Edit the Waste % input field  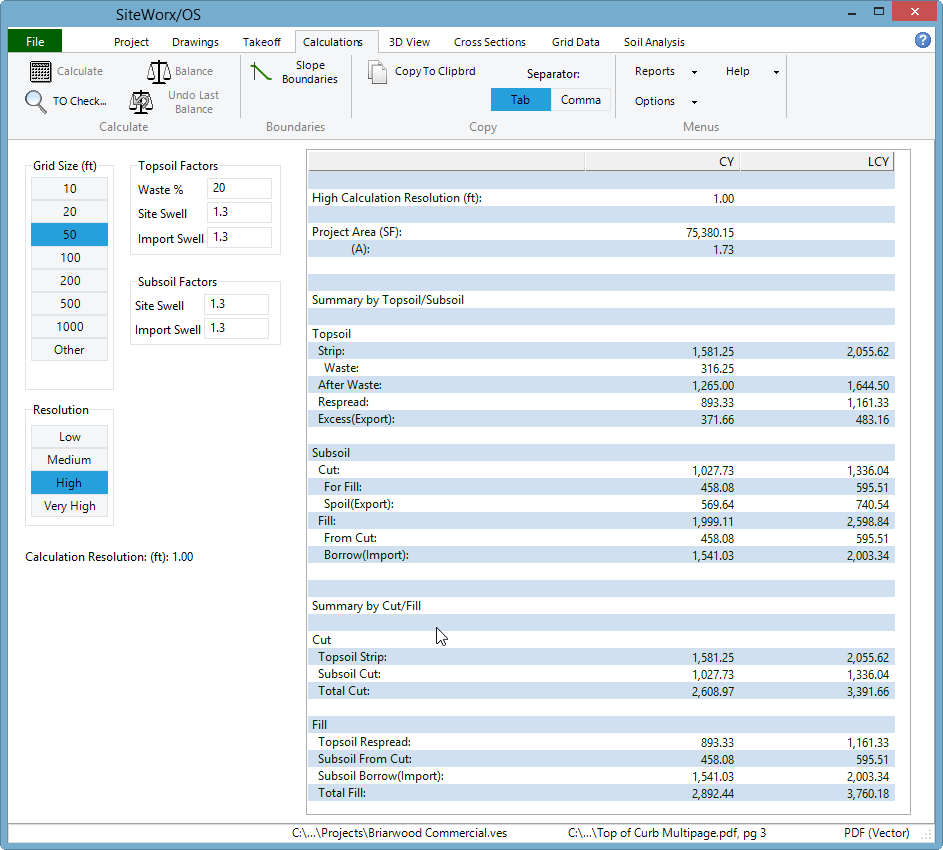tap(239, 188)
